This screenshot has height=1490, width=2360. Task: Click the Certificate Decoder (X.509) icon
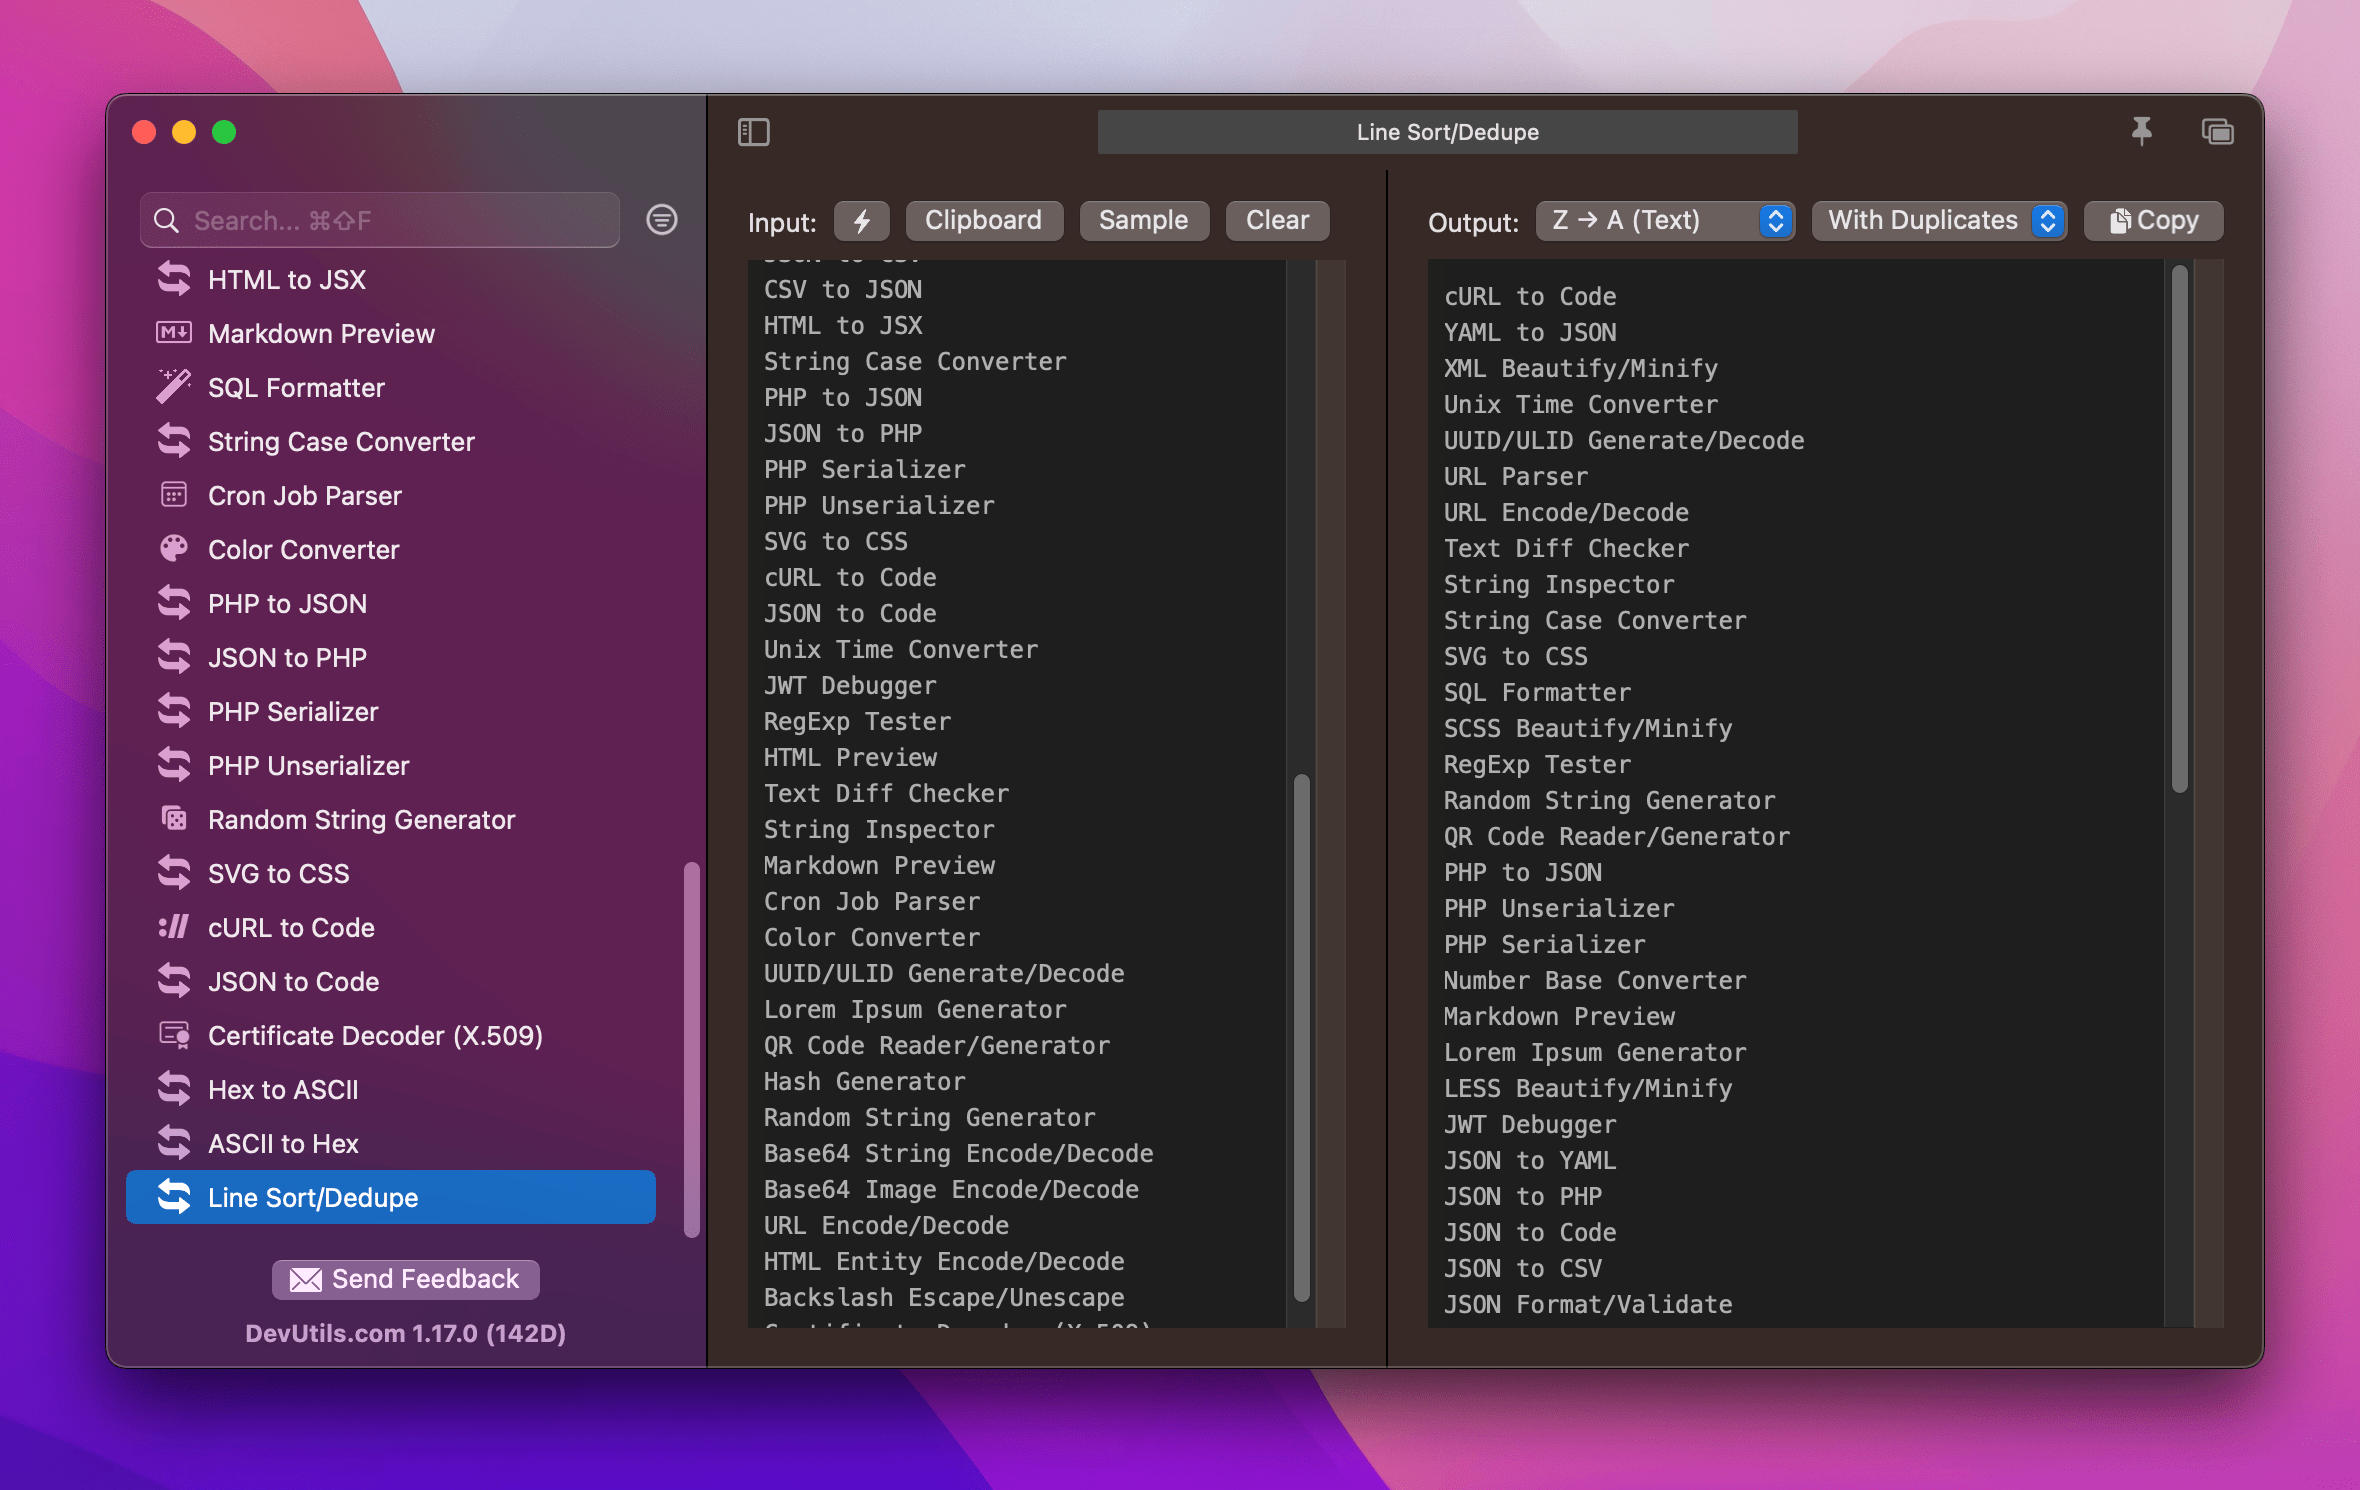click(174, 1035)
